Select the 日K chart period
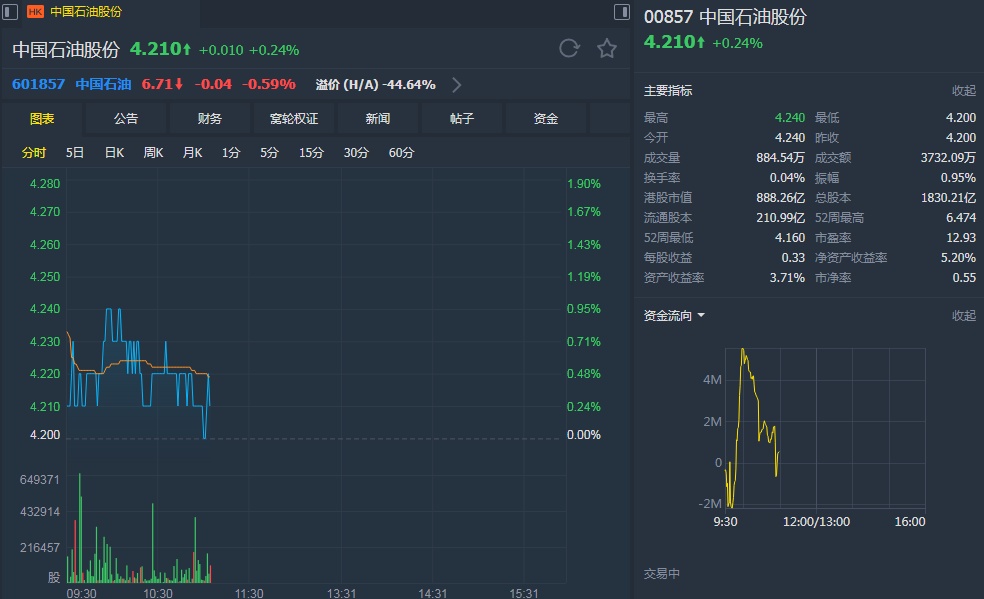Viewport: 984px width, 599px height. tap(114, 152)
